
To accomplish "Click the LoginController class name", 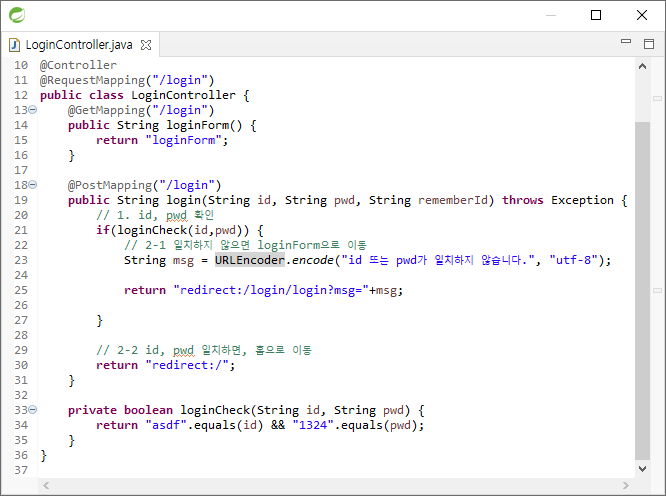I will [183, 95].
